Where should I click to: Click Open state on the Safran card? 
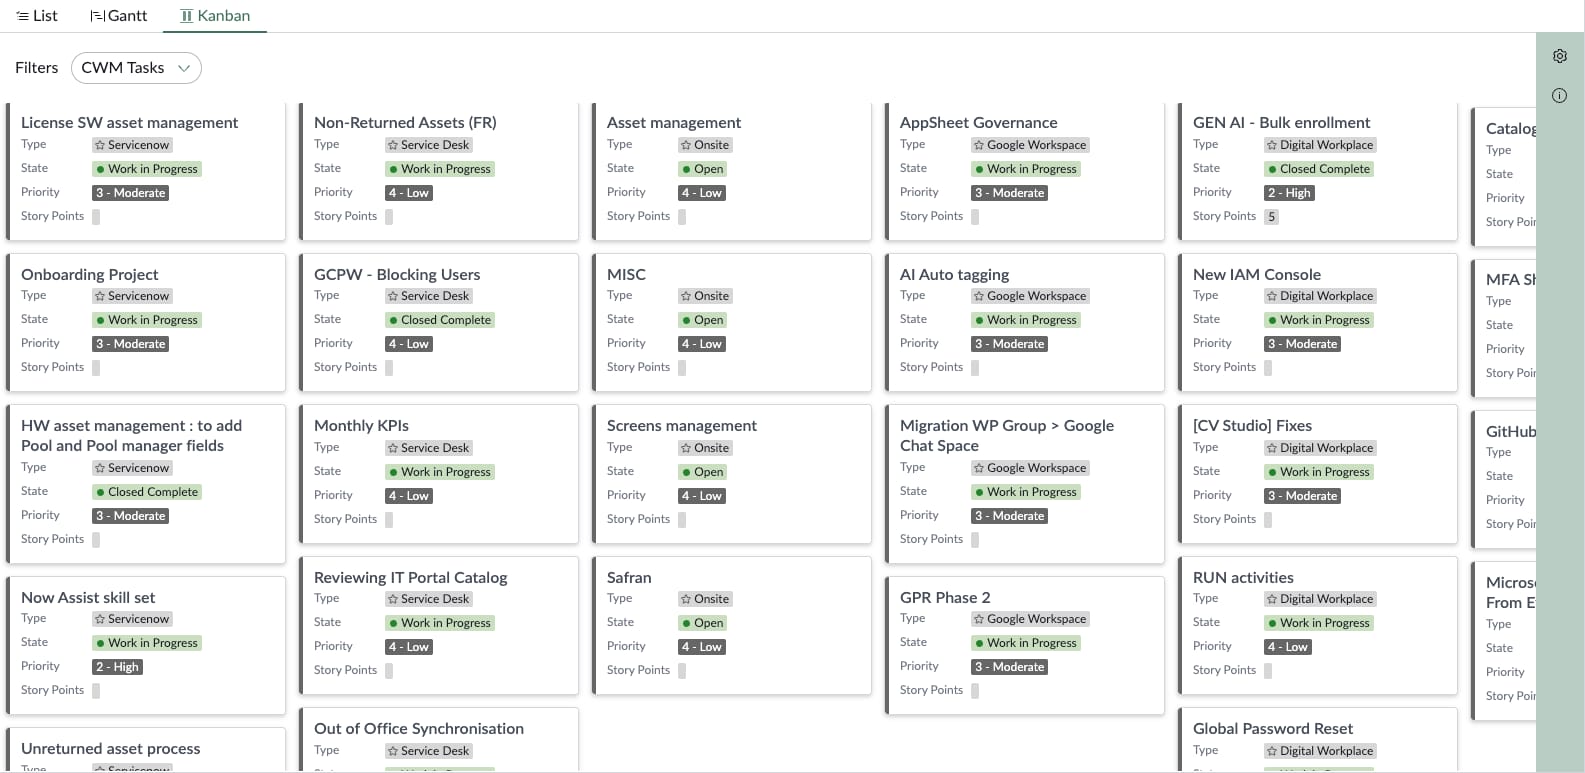click(702, 623)
